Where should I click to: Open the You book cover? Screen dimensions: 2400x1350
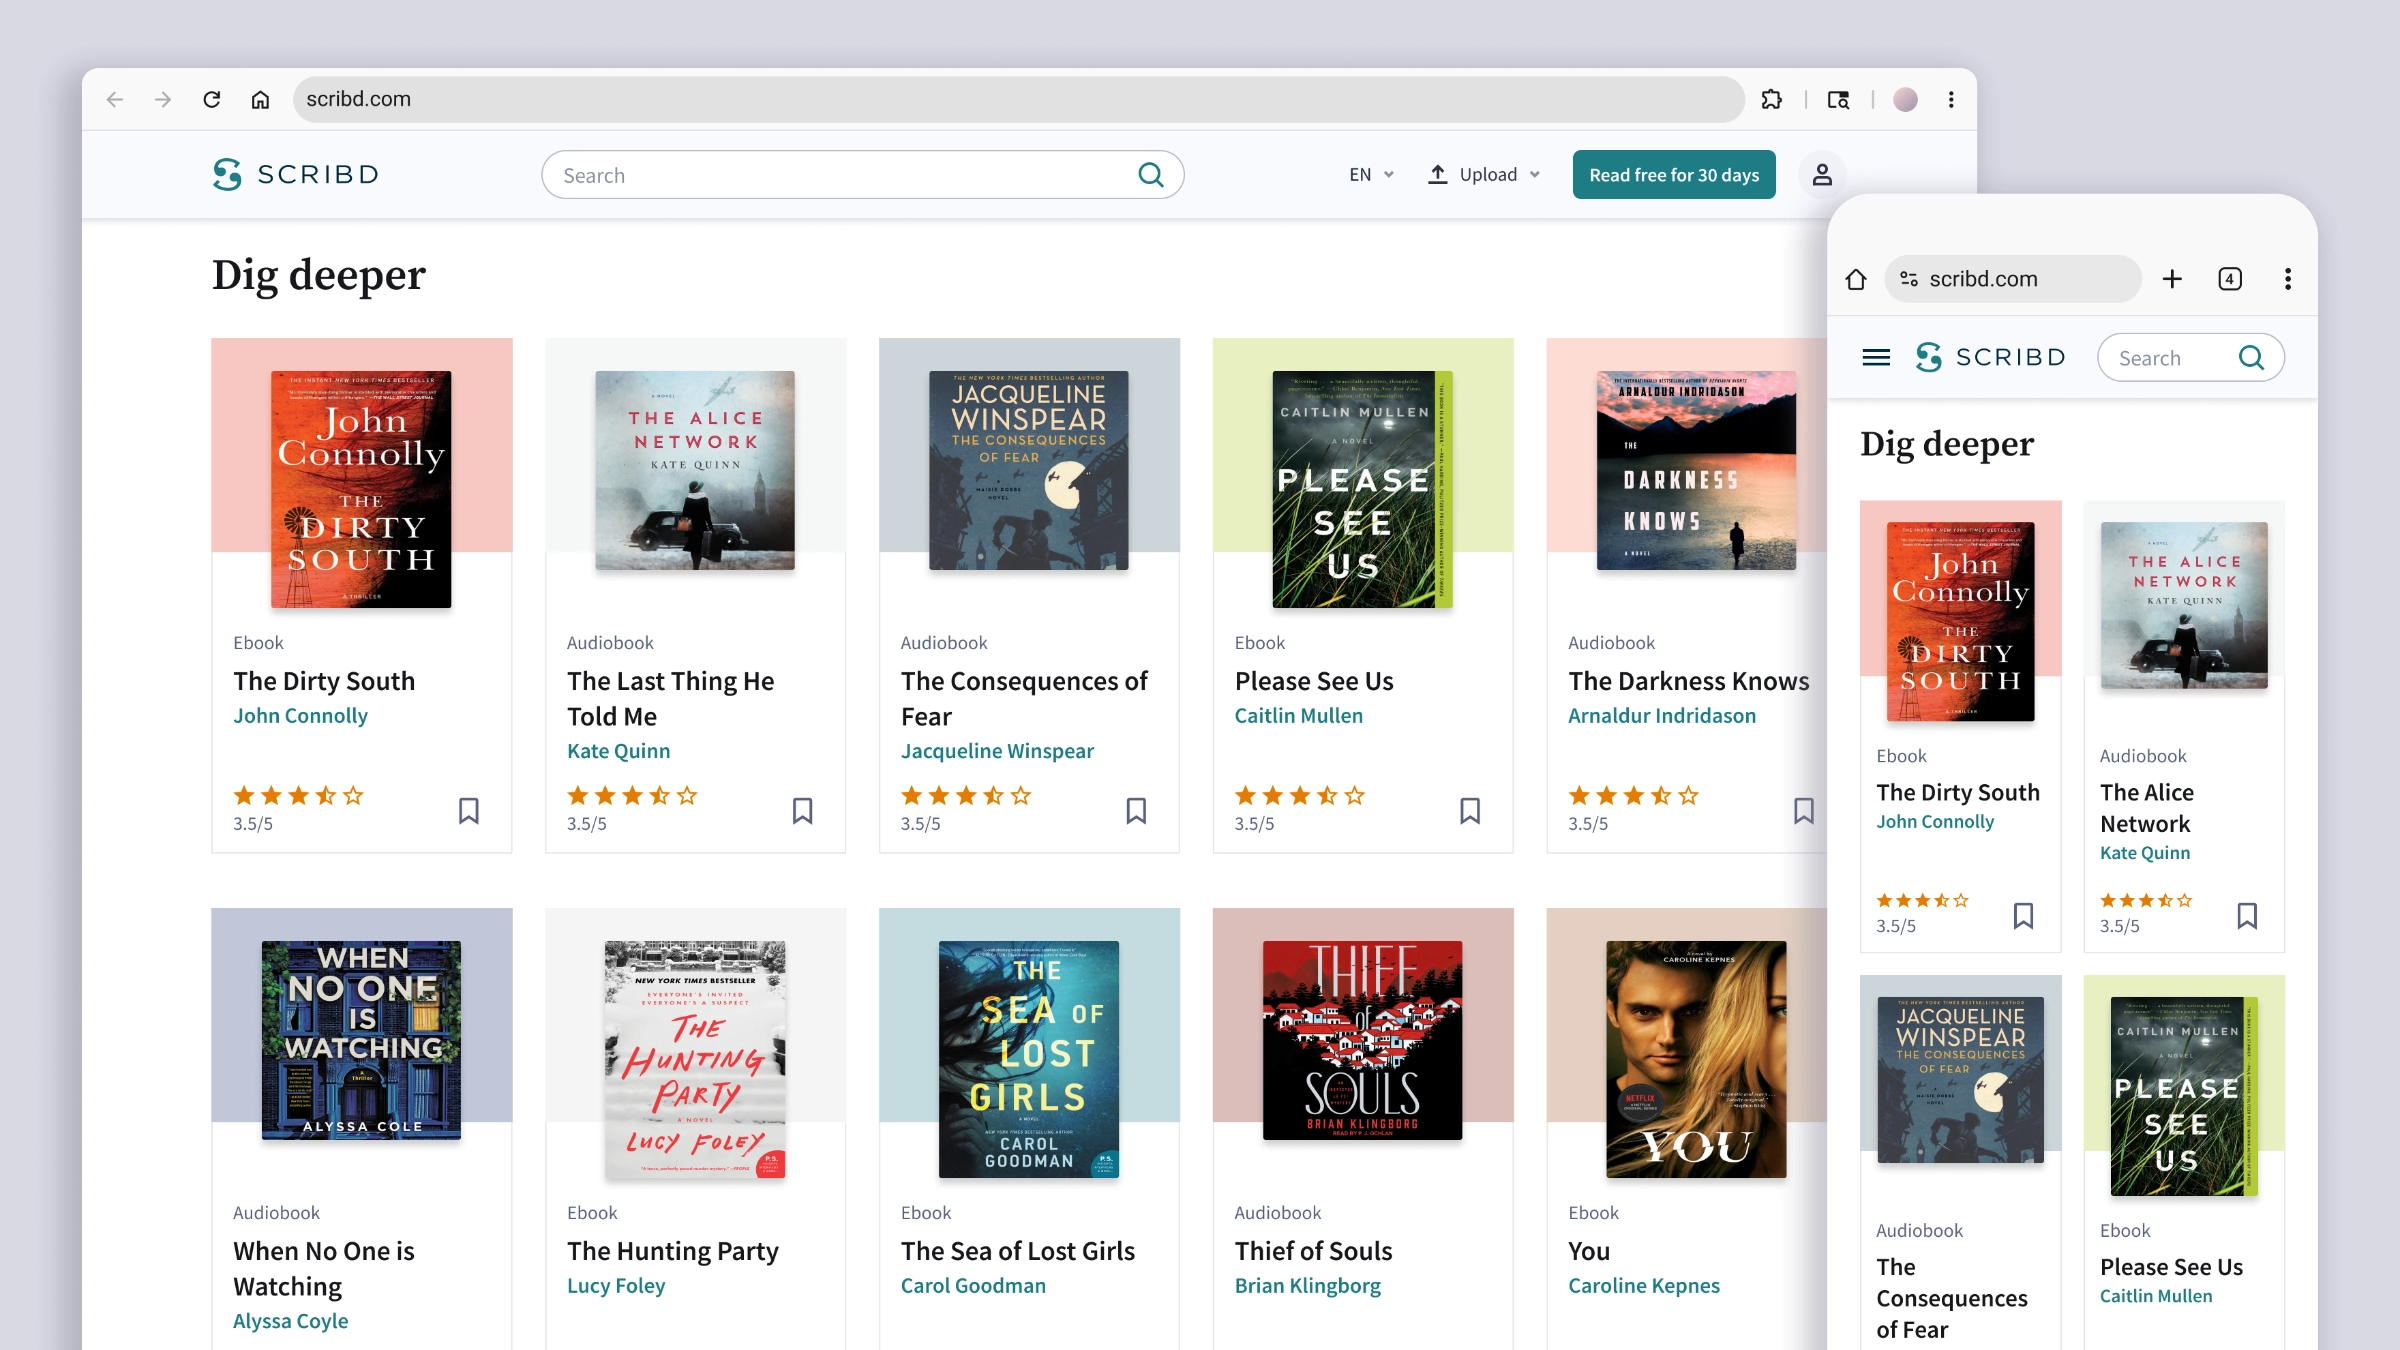1696,1059
